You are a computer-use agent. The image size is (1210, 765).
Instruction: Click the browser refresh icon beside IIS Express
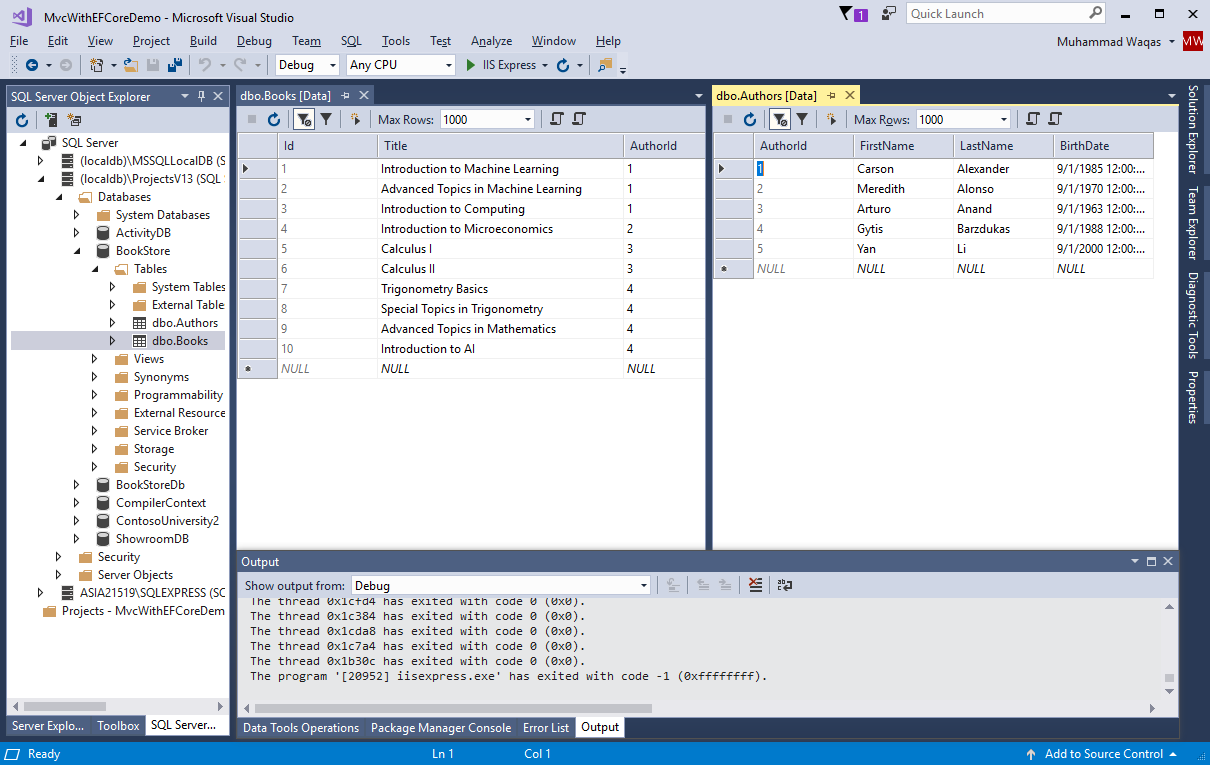click(x=563, y=65)
